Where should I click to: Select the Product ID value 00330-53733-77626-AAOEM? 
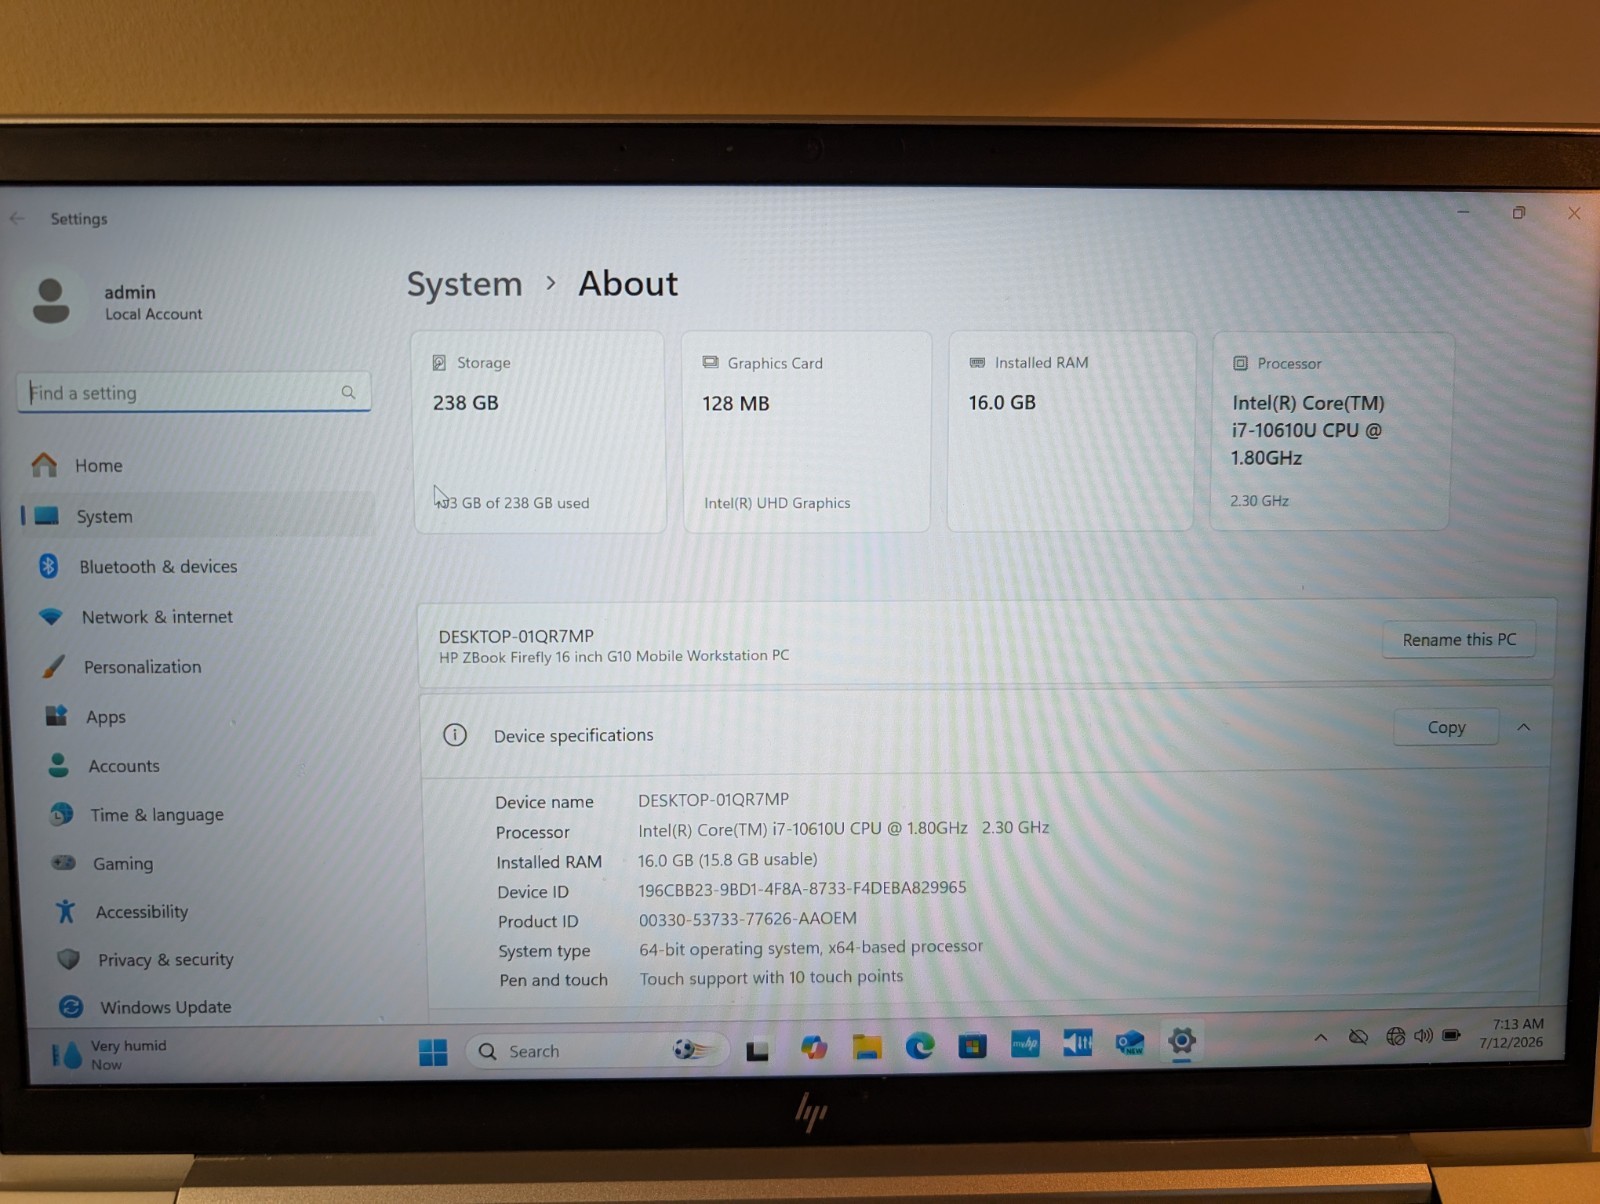tap(747, 919)
